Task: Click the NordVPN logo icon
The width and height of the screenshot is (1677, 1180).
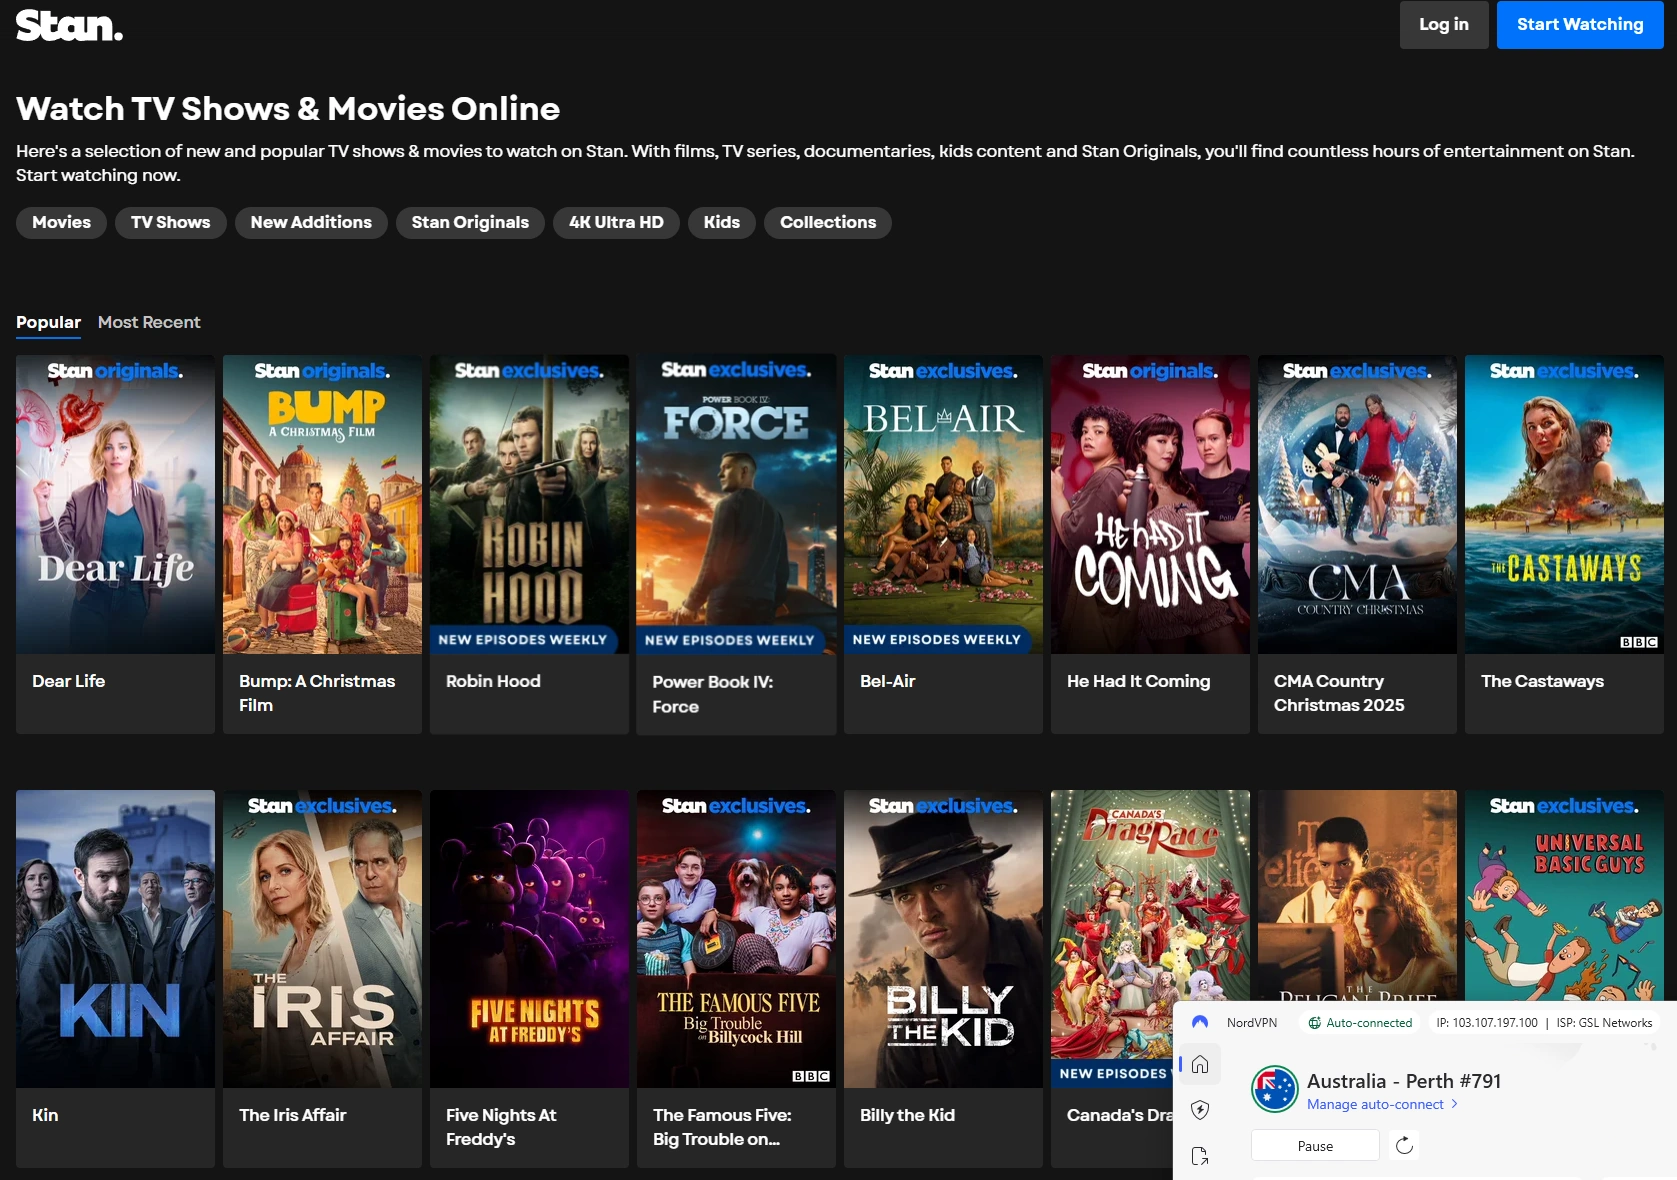Action: 1200,1022
